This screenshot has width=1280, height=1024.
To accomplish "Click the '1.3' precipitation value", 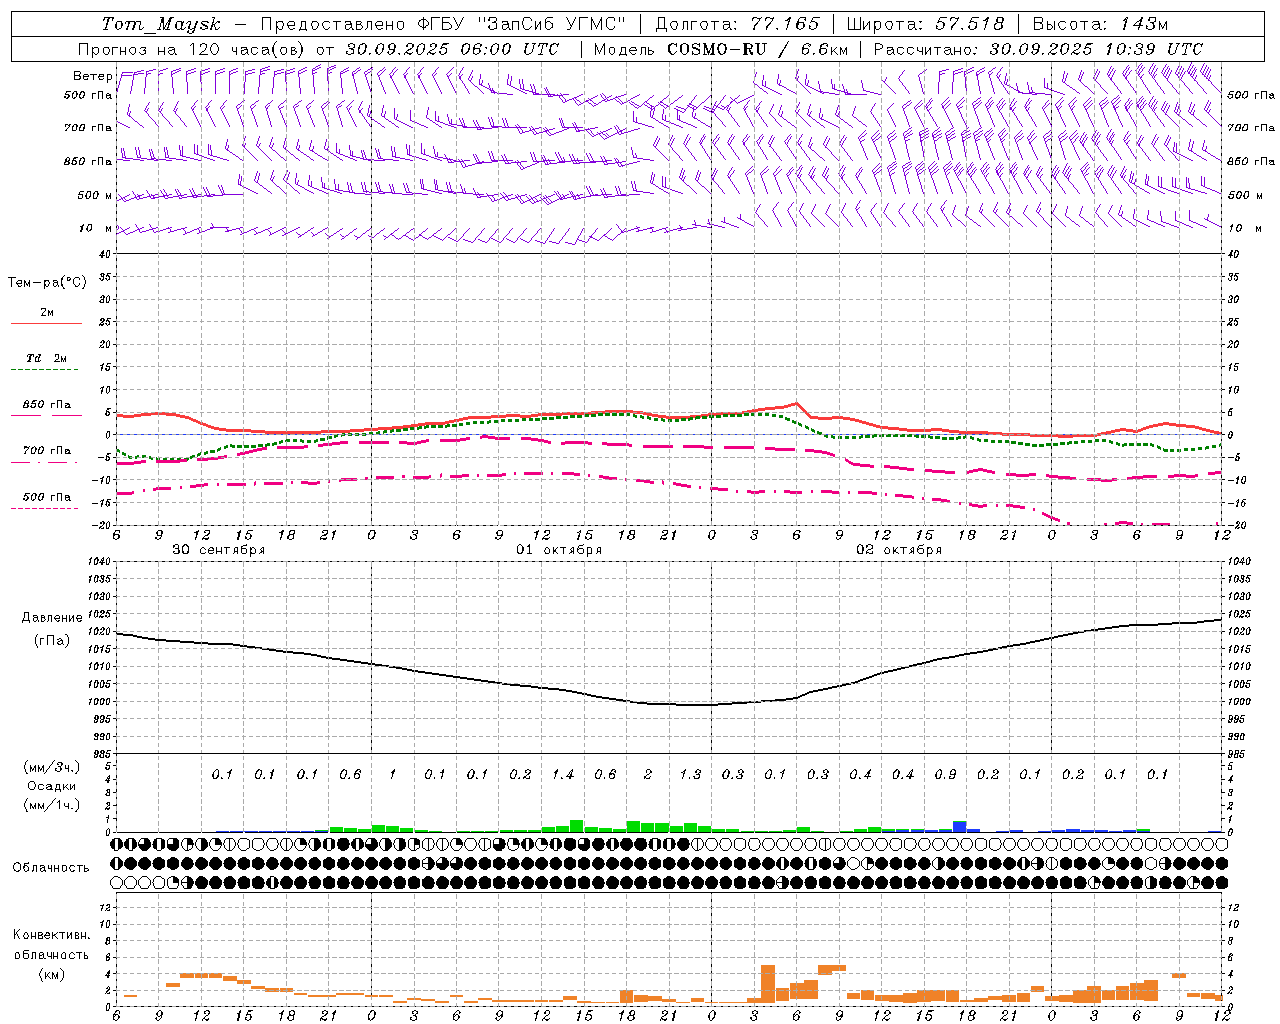I will point(690,774).
